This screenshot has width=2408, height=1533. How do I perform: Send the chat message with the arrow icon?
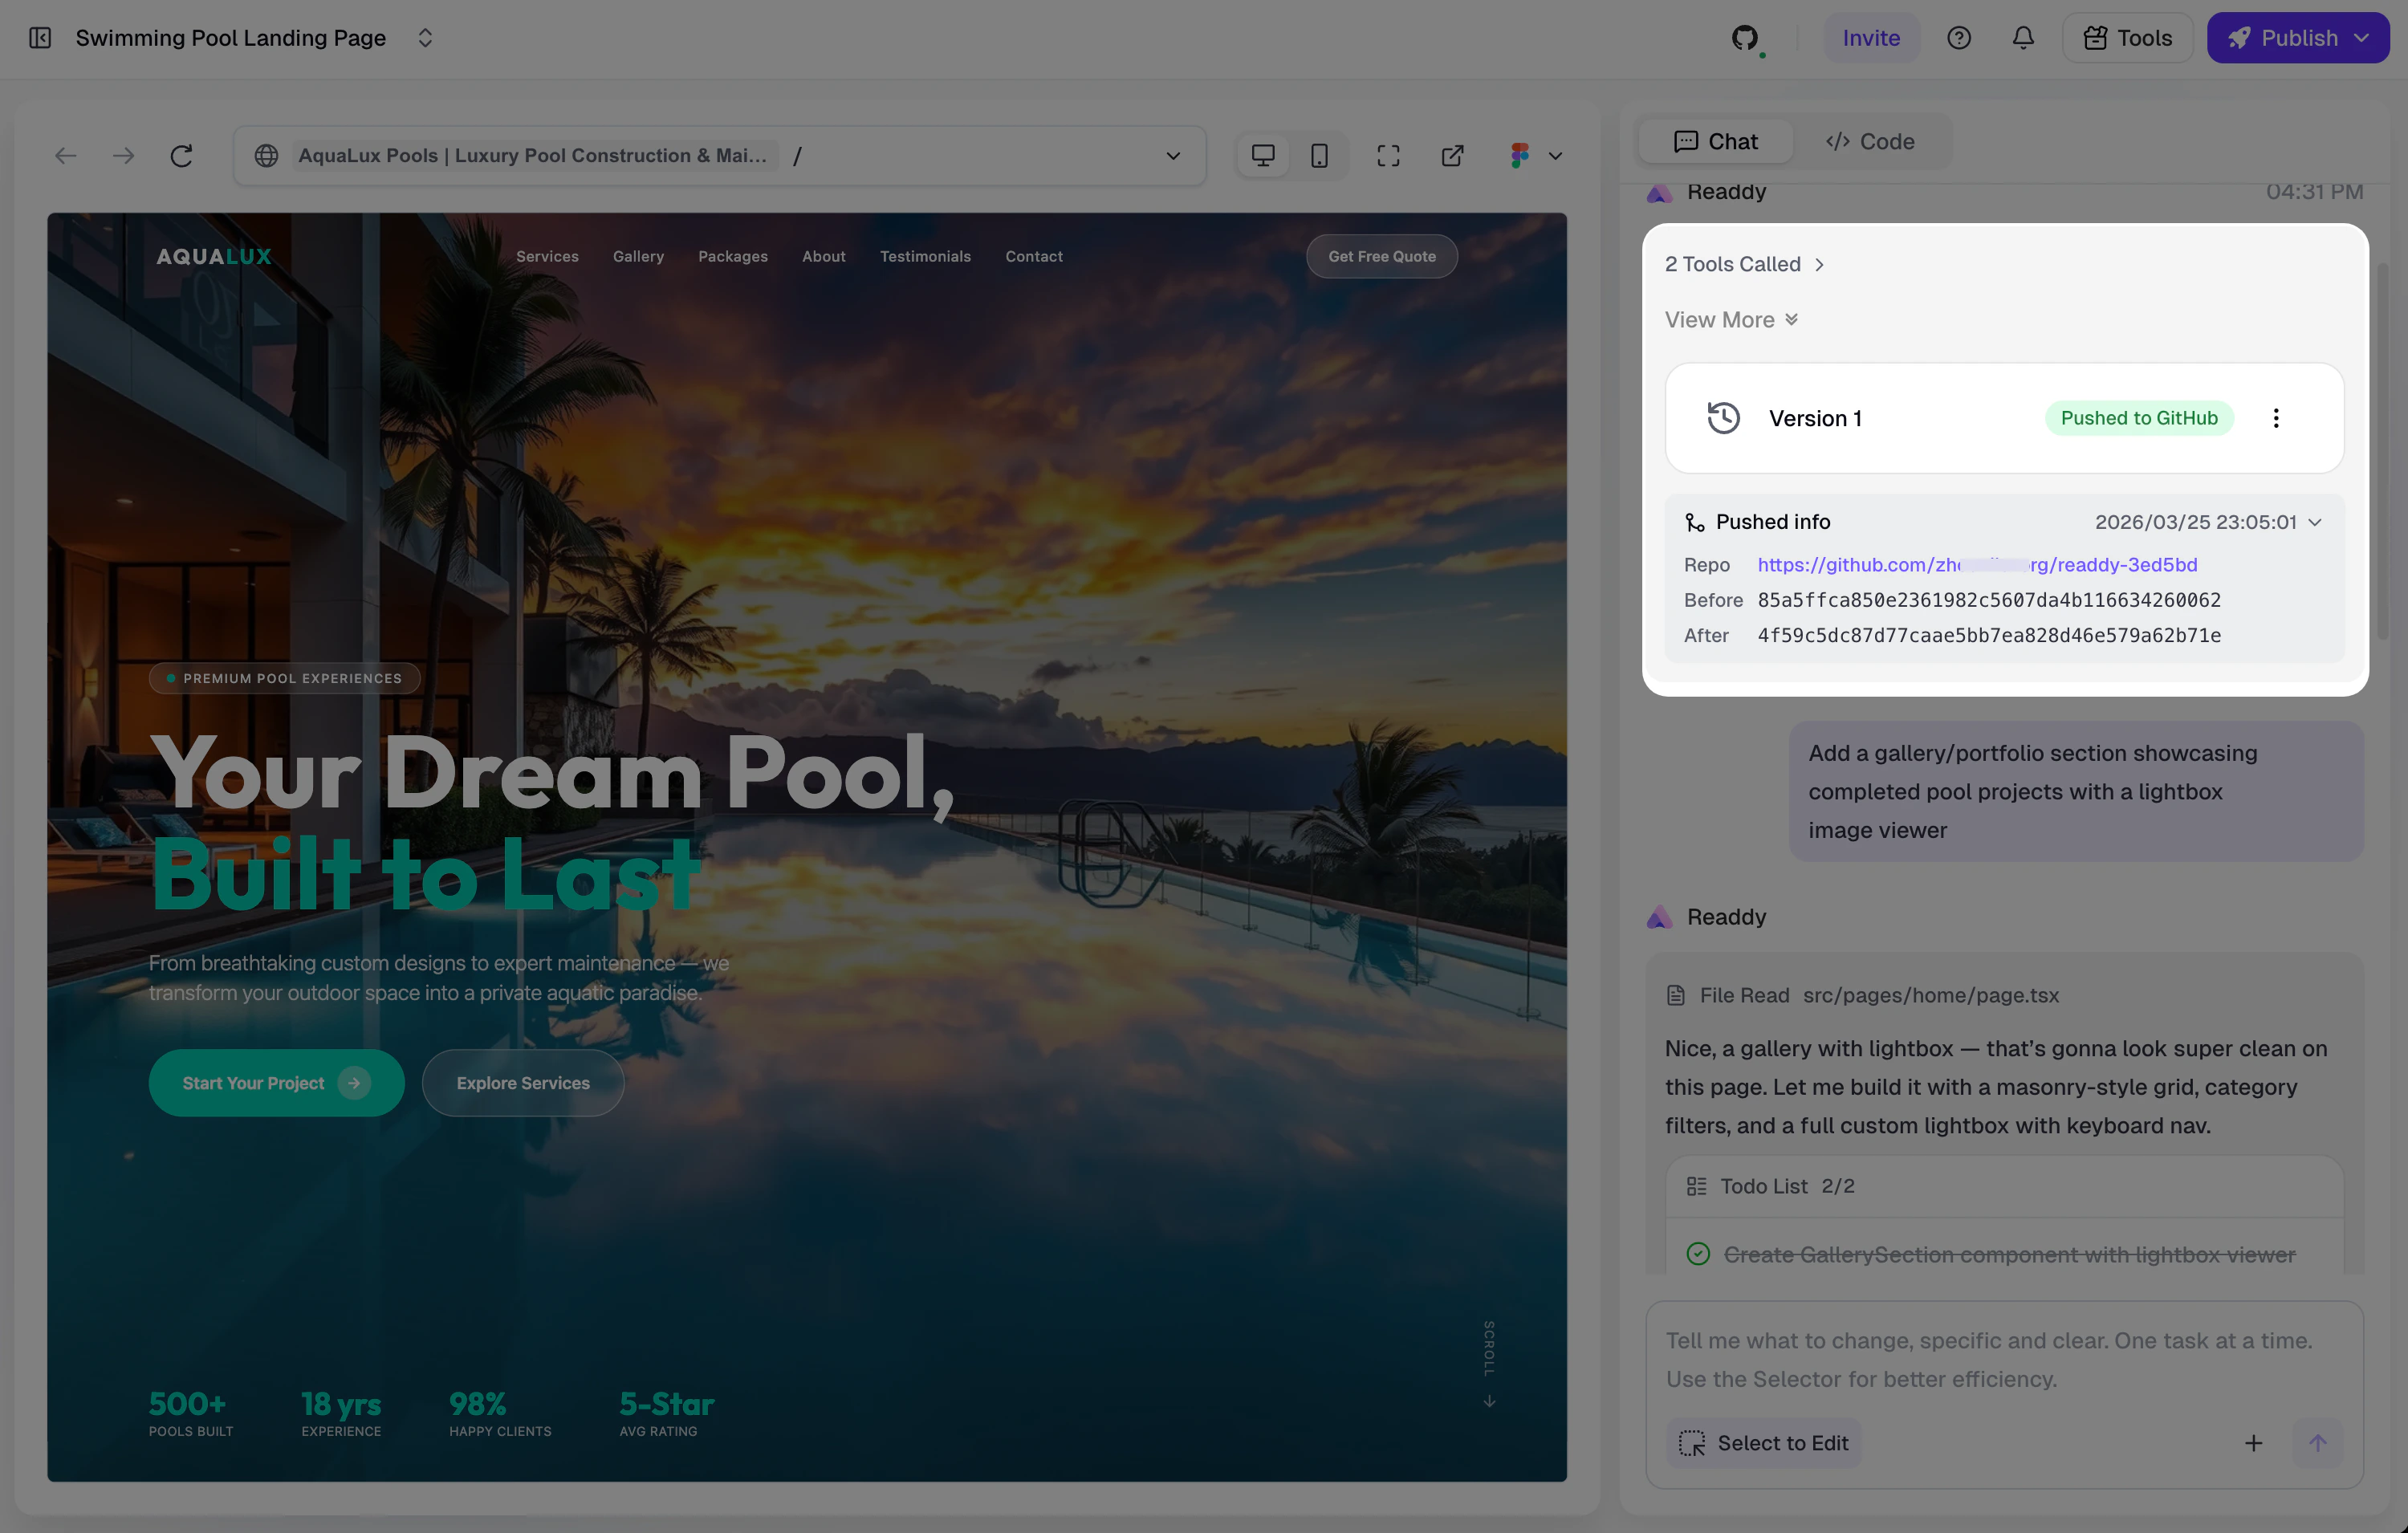(x=2318, y=1442)
